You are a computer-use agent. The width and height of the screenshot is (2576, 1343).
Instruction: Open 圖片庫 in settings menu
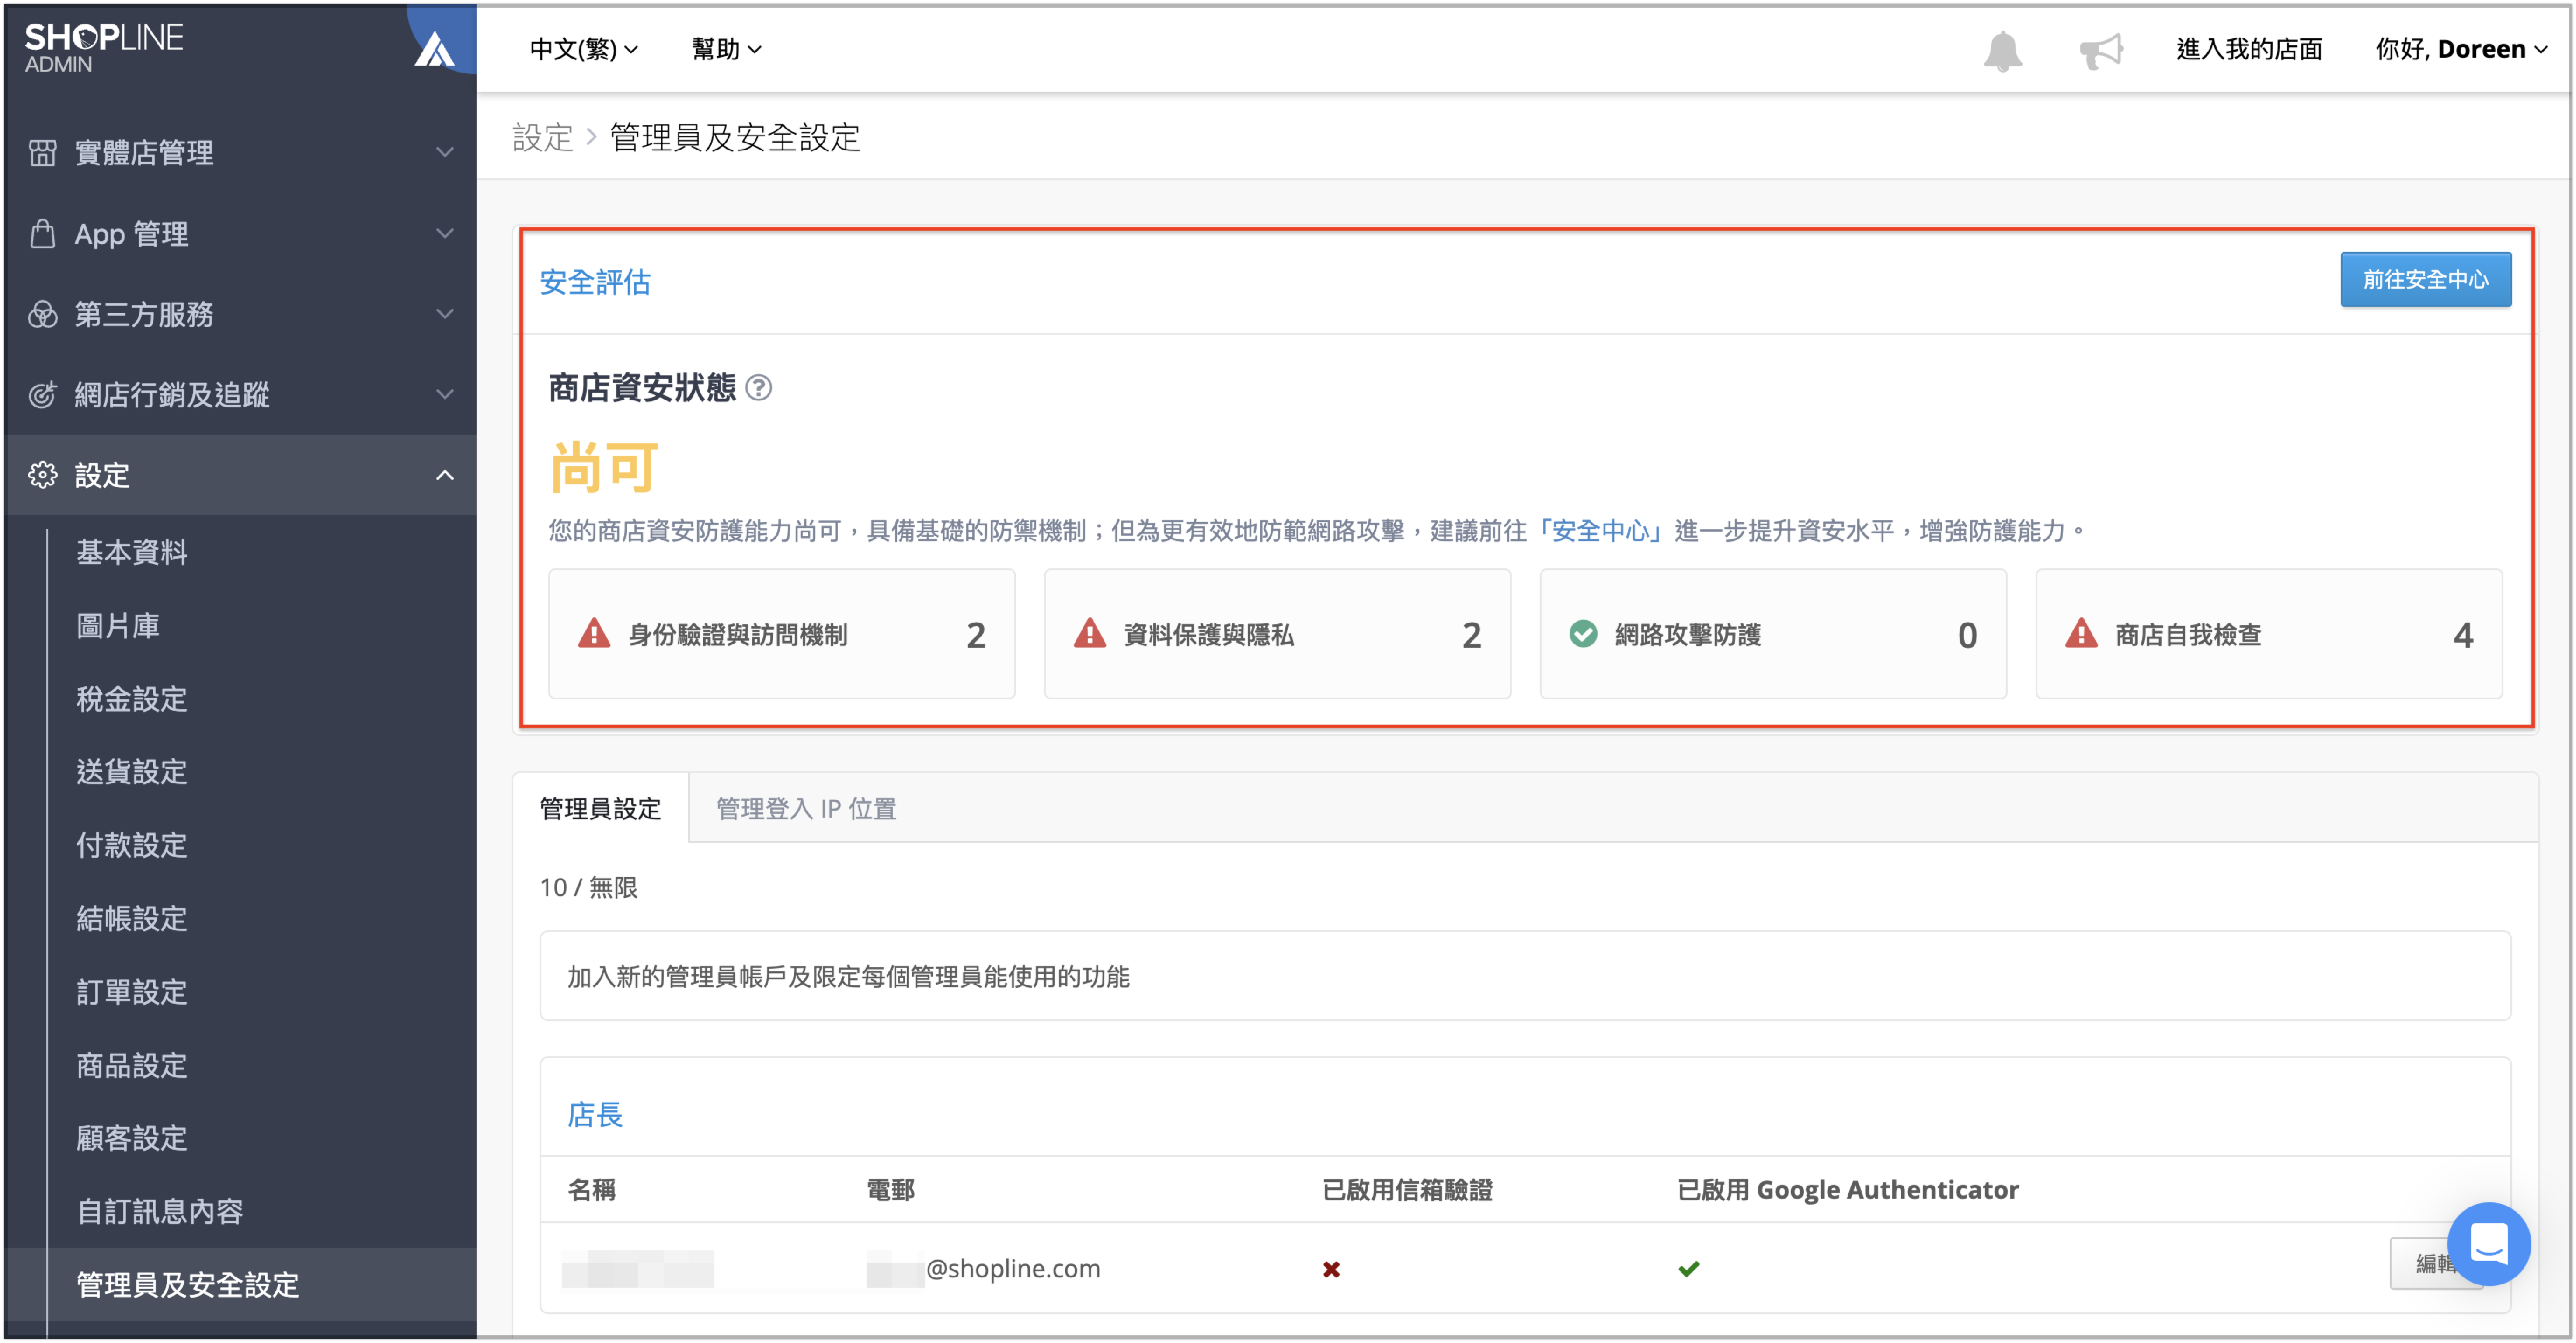click(118, 625)
